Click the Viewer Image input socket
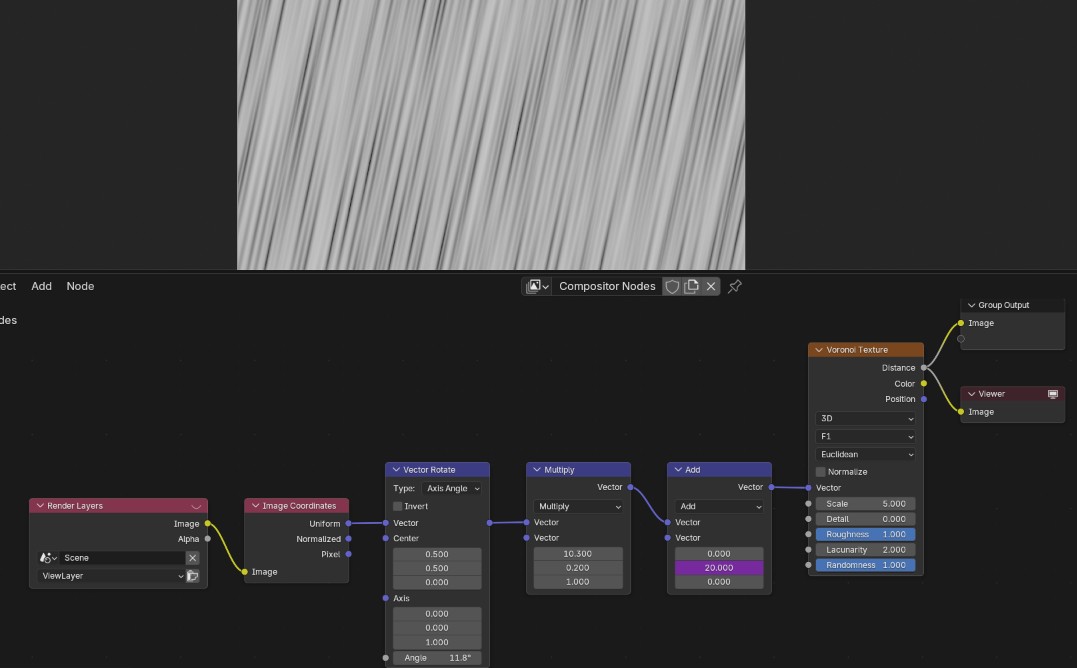The height and width of the screenshot is (668, 1077). [x=961, y=412]
